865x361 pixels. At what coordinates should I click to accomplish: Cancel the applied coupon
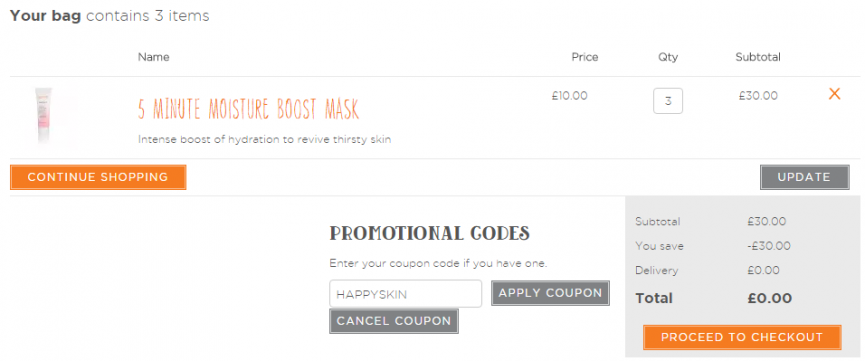tap(394, 321)
